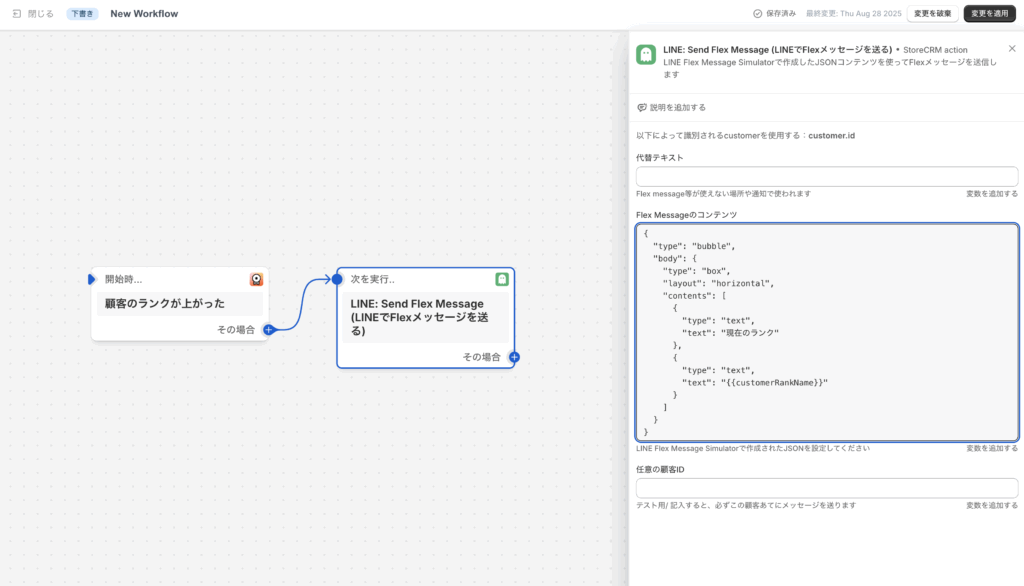The image size is (1024, 586).
Task: Click the 次を実行.. label on action node
Action: (372, 280)
